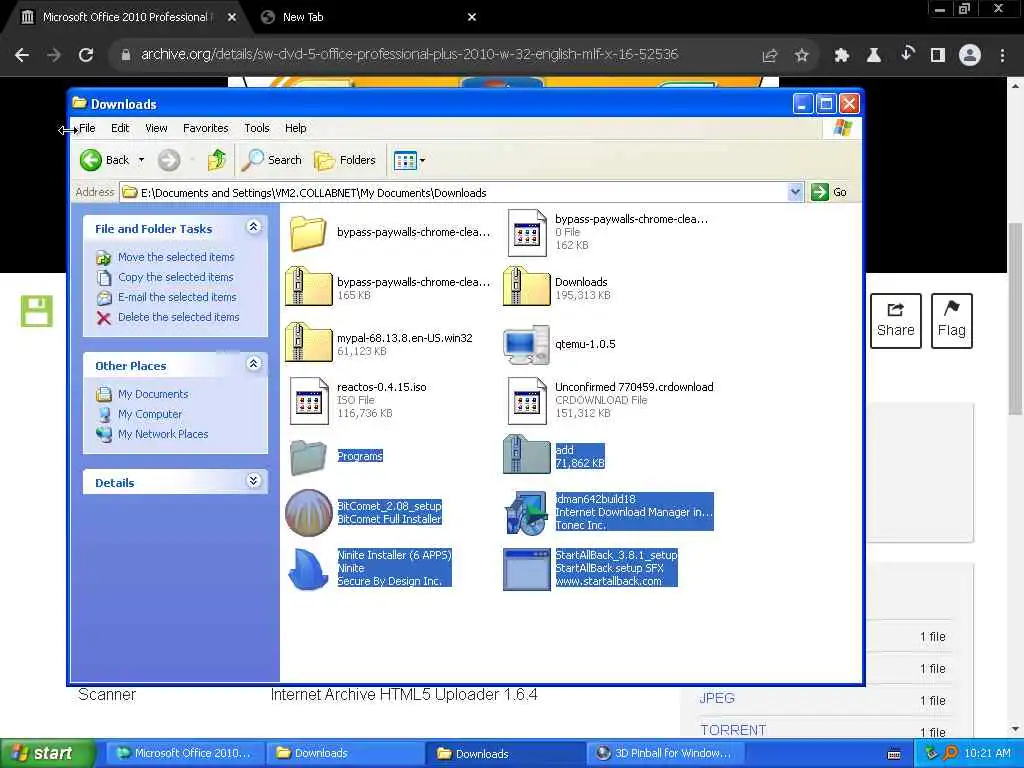
Task: Select the Downloads zip archive icon
Action: click(526, 286)
